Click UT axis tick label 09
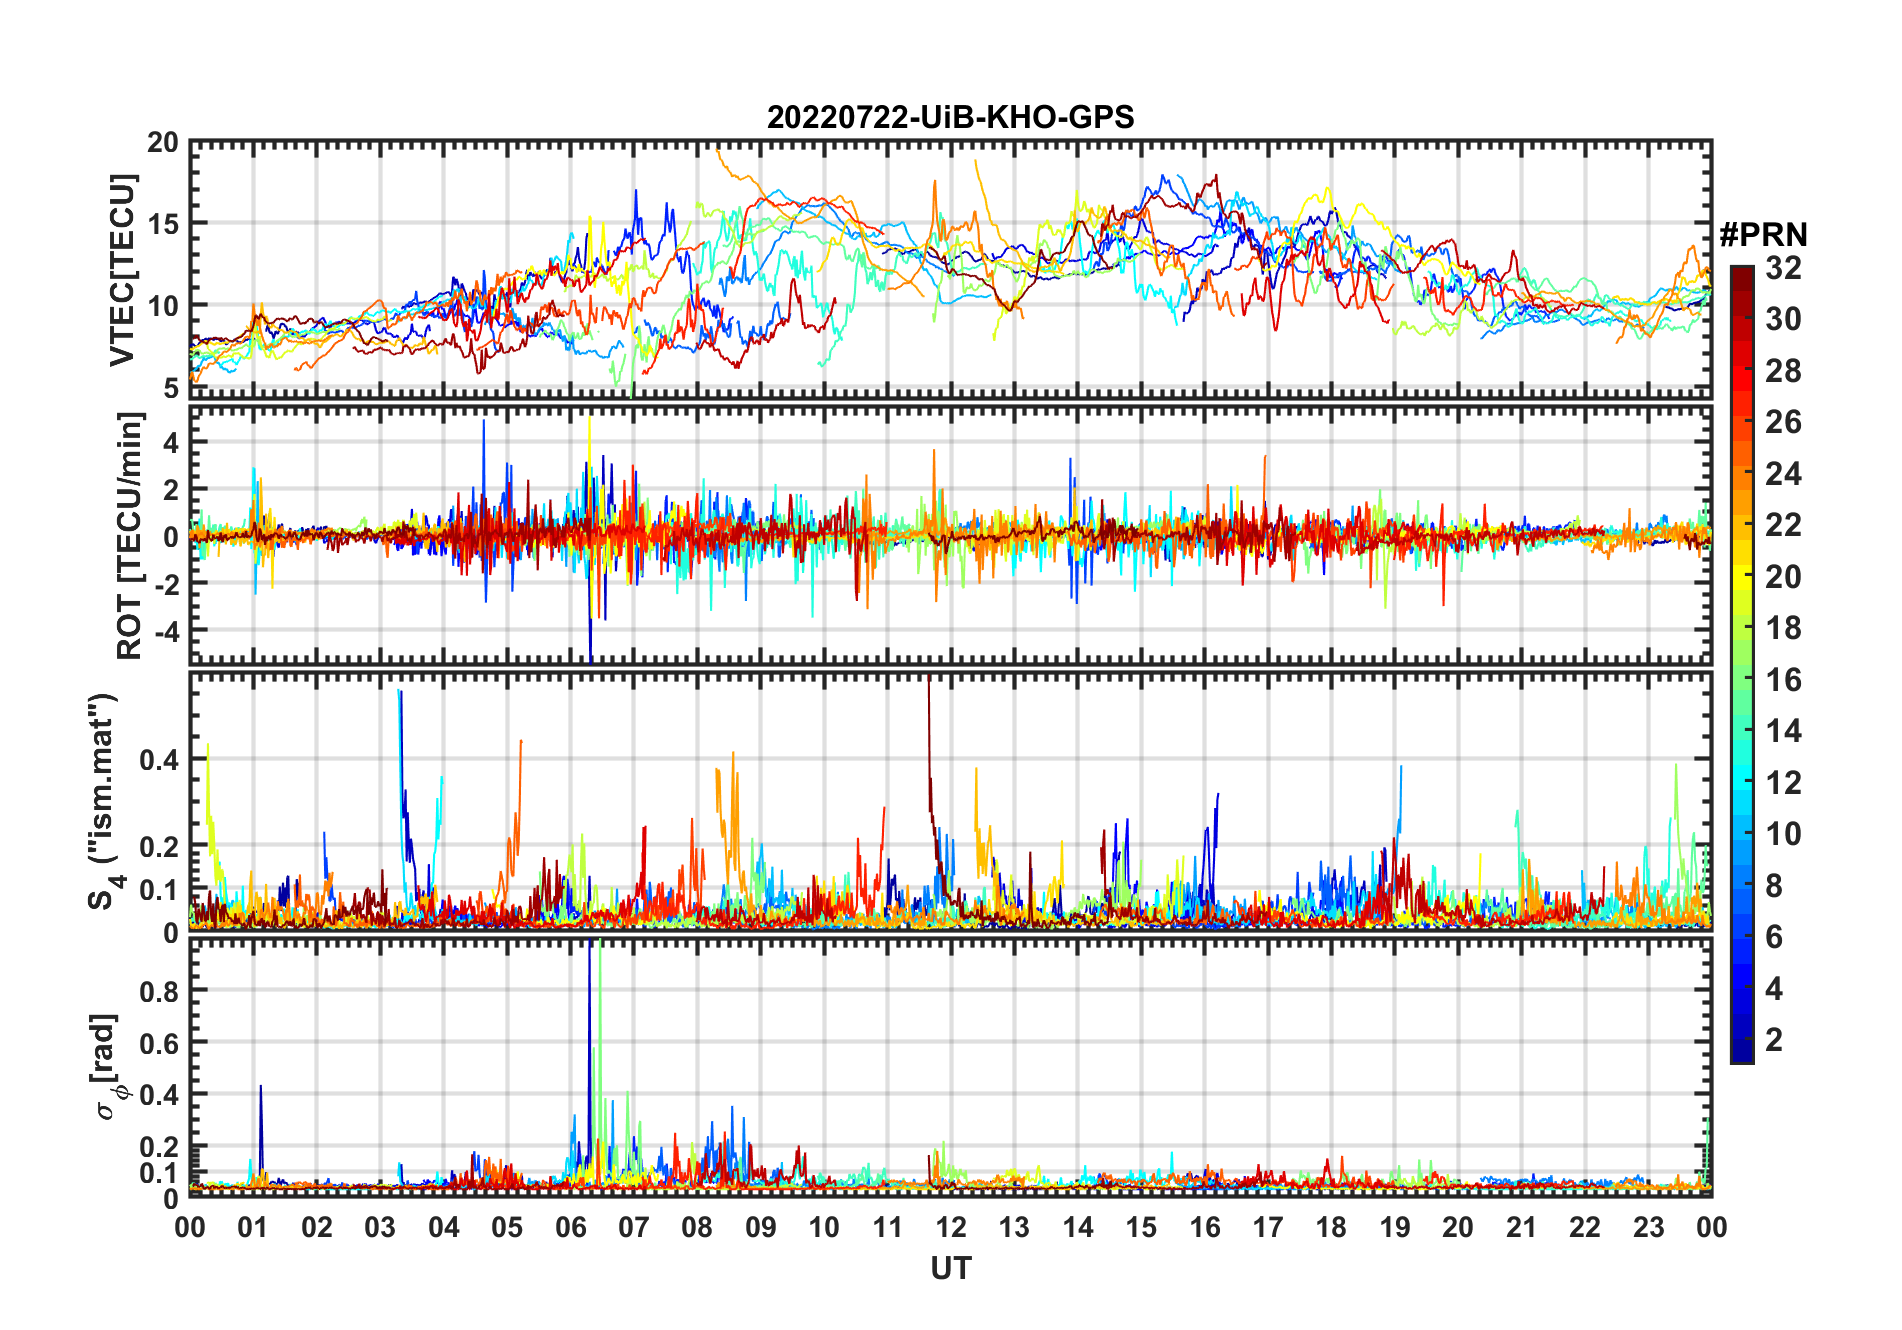The image size is (1902, 1330). 761,1227
